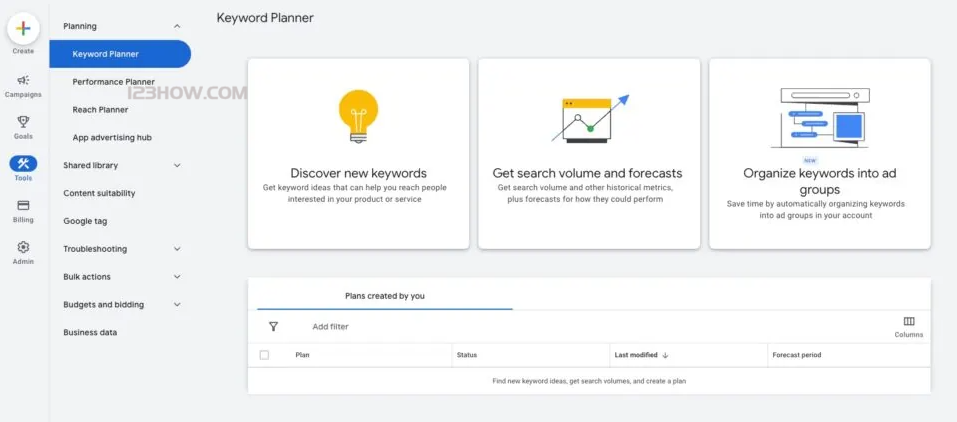The height and width of the screenshot is (422, 957).
Task: Toggle the select-all plans checkbox
Action: pyautogui.click(x=264, y=355)
